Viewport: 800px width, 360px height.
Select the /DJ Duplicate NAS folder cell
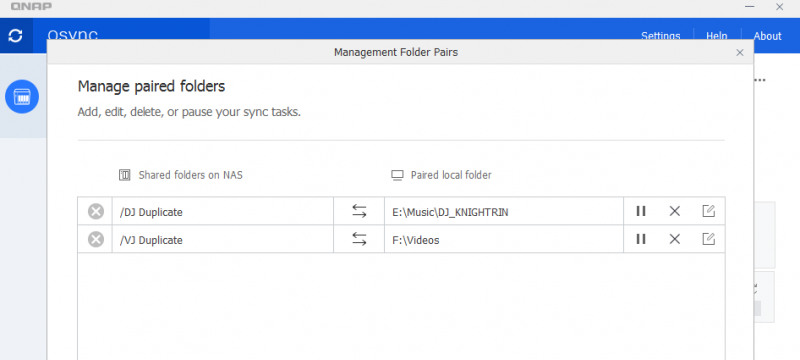click(223, 211)
